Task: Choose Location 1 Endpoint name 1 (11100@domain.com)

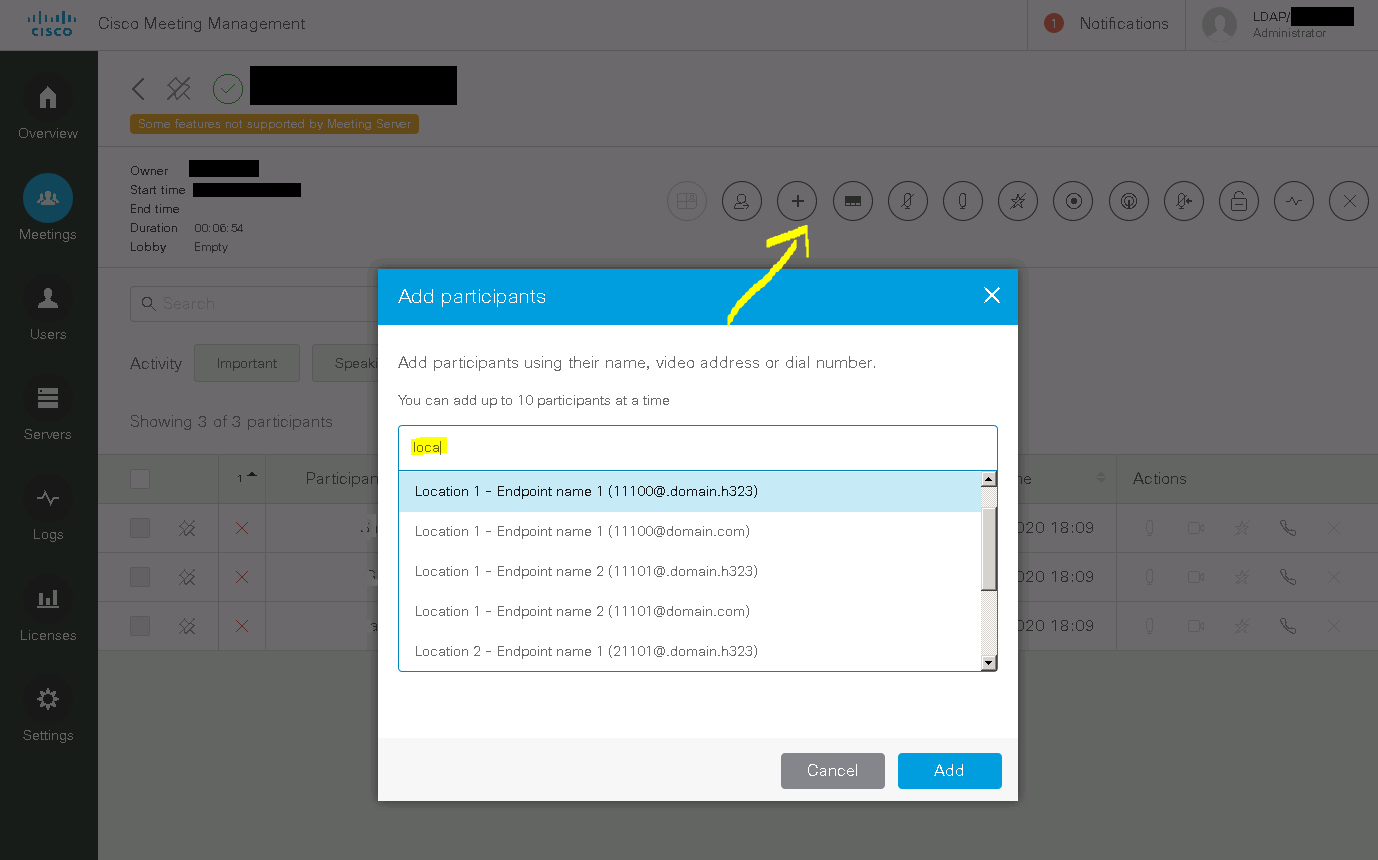Action: tap(690, 531)
